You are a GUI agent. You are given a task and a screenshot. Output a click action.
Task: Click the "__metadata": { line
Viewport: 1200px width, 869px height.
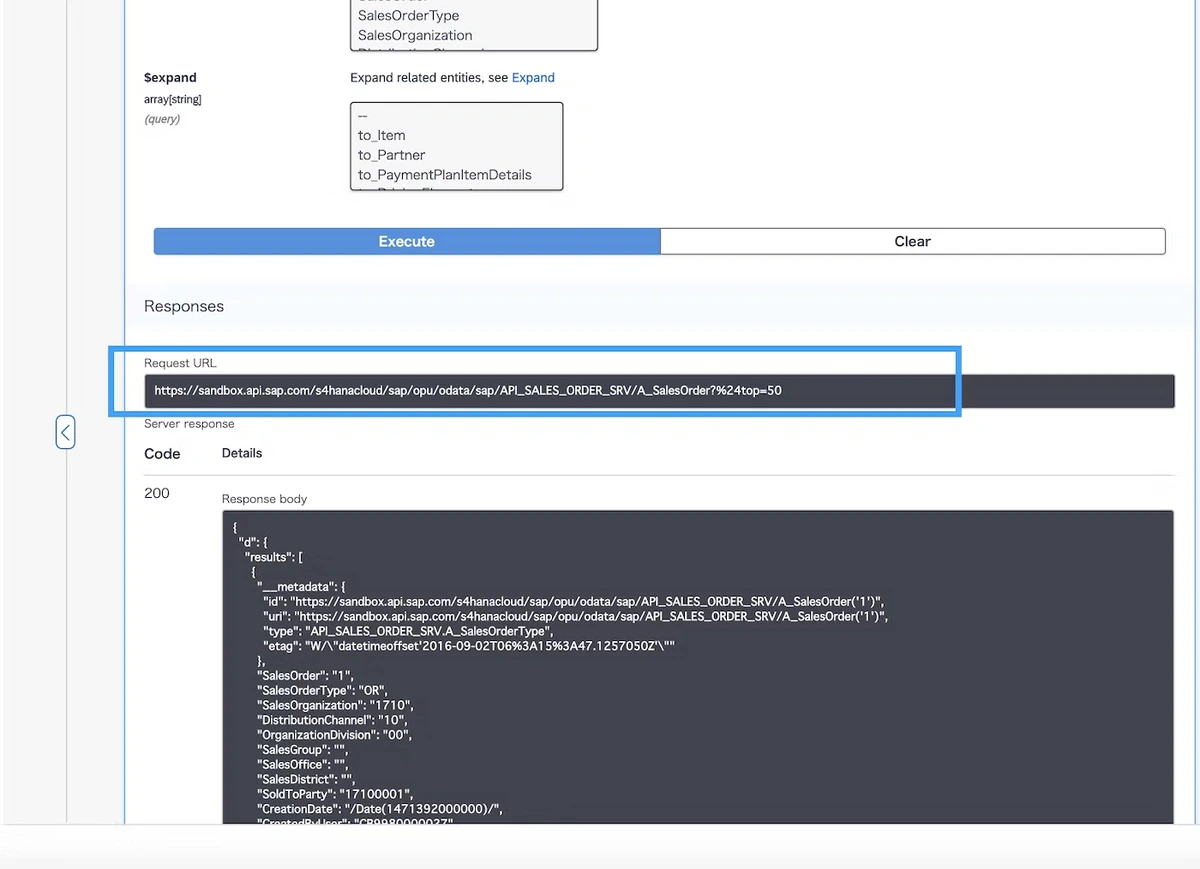302,586
